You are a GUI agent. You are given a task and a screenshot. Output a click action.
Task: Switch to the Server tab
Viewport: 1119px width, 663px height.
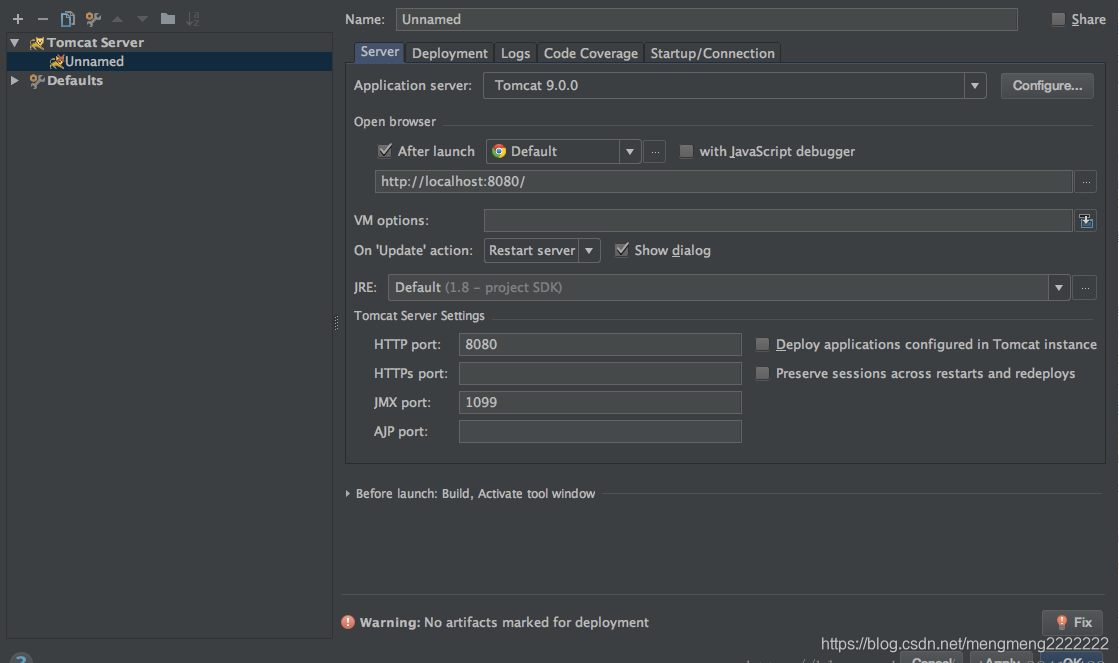click(380, 52)
